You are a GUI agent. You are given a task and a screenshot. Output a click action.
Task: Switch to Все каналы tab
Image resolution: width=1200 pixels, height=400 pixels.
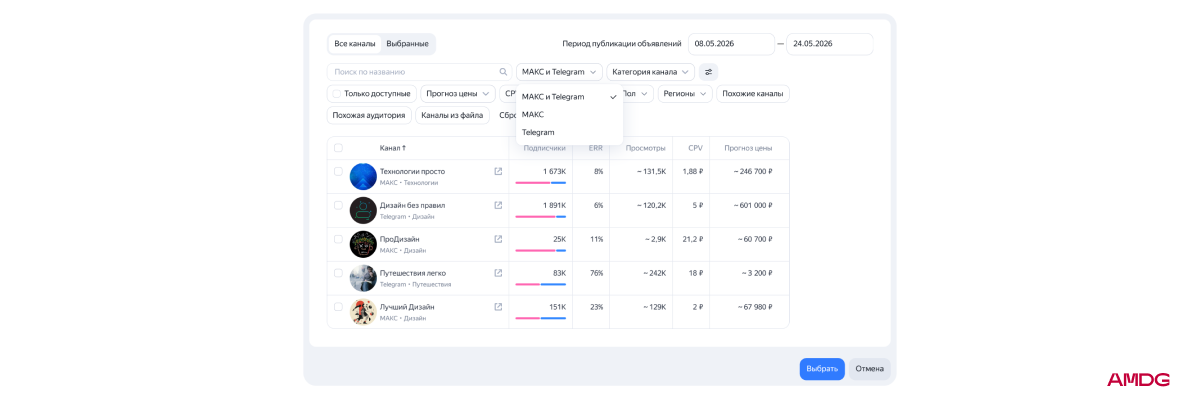(x=355, y=44)
